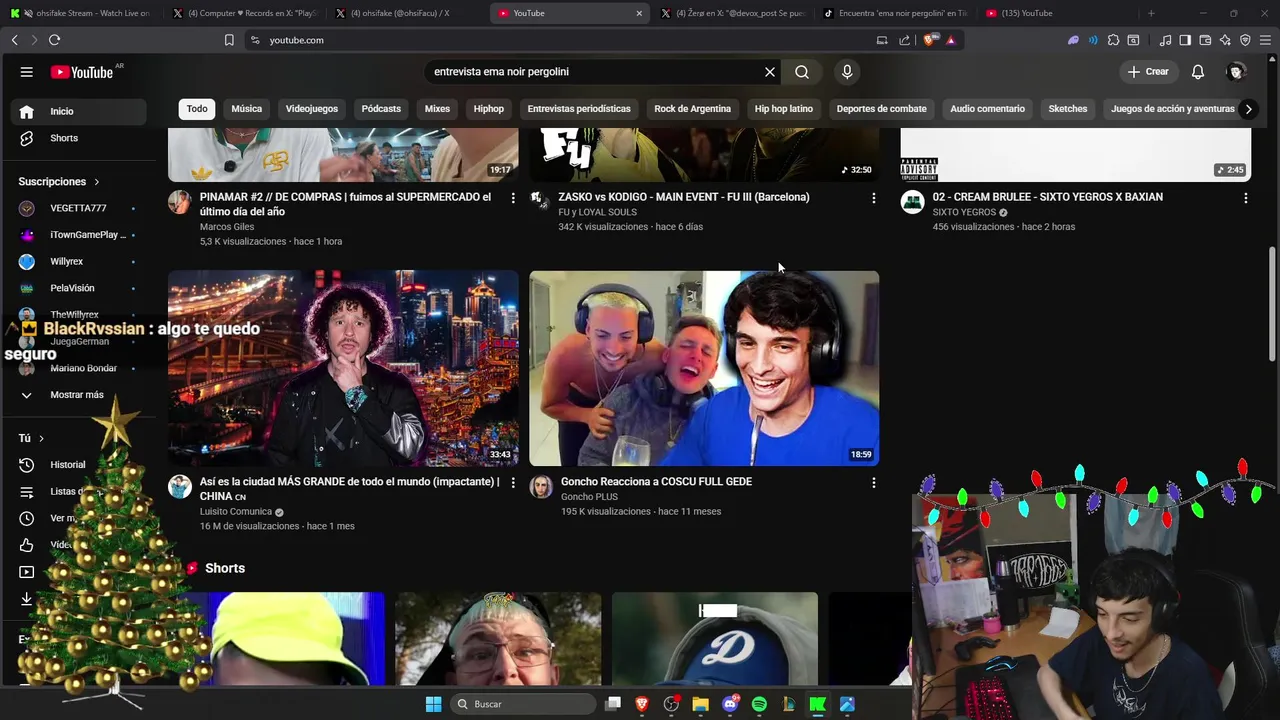Open VEGETTA777 subscription channel
1280x720 pixels.
point(79,208)
